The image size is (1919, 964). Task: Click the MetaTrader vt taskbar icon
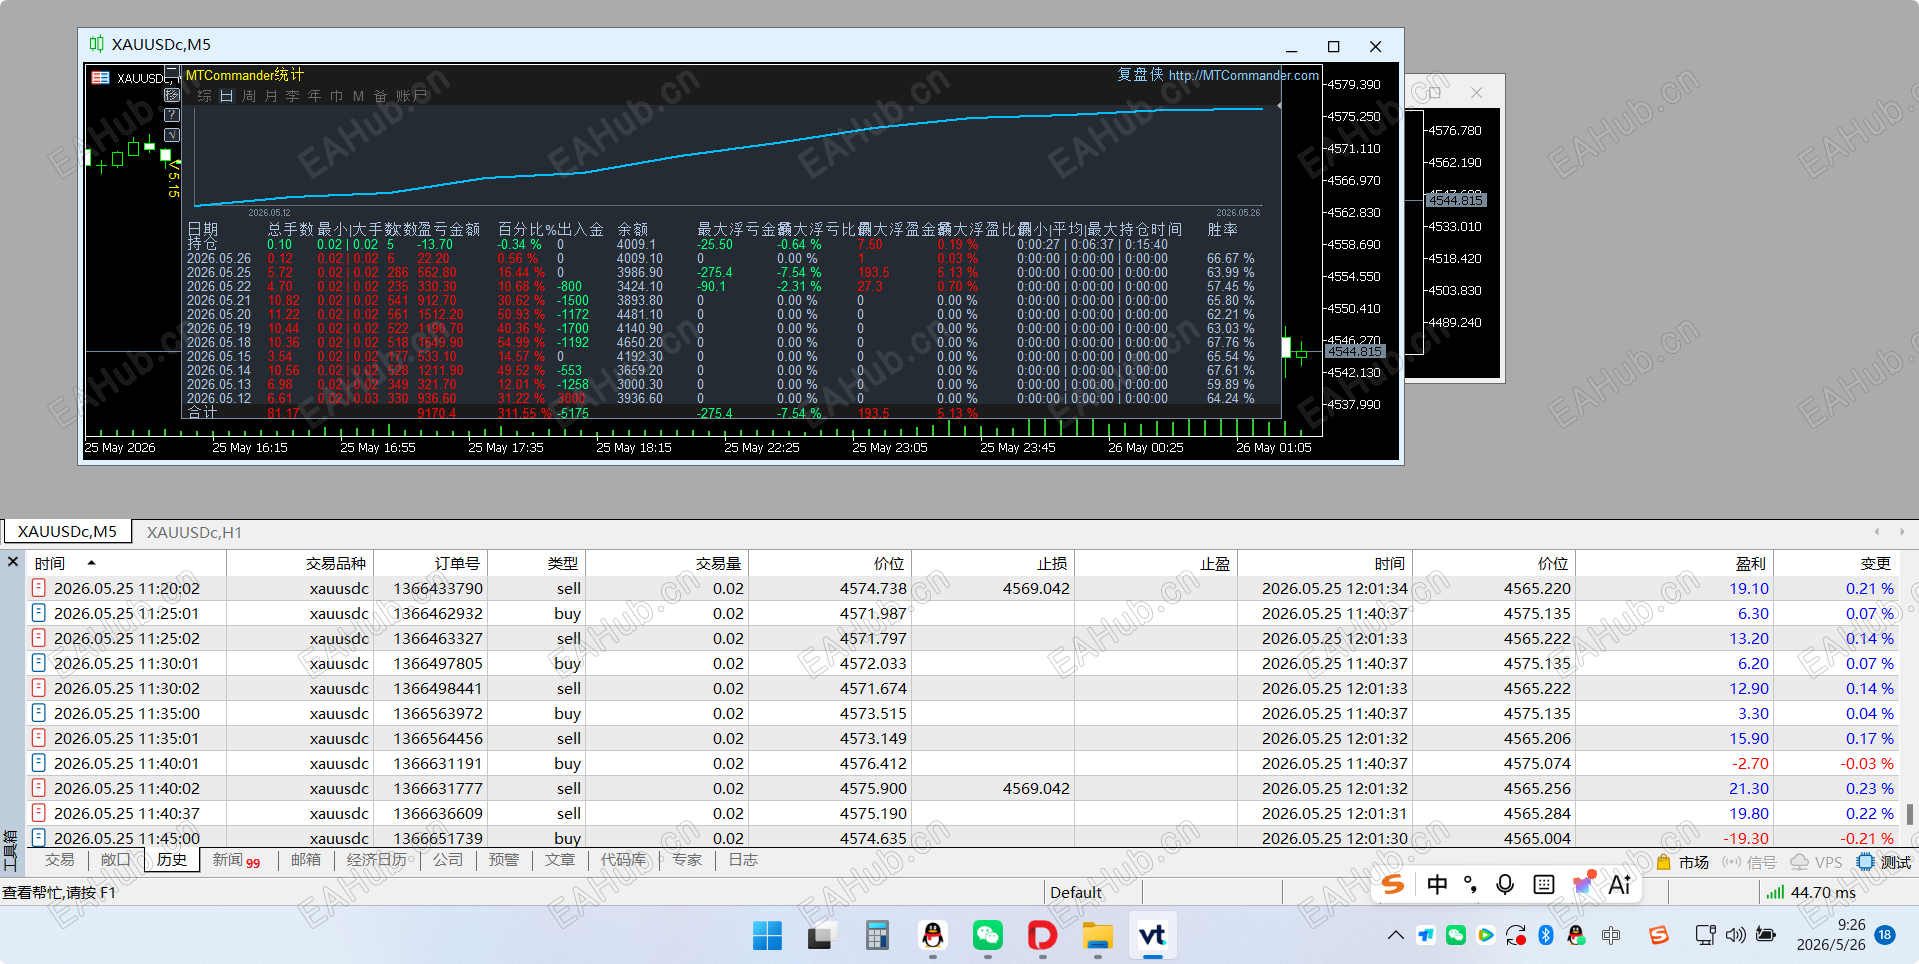[x=1152, y=936]
